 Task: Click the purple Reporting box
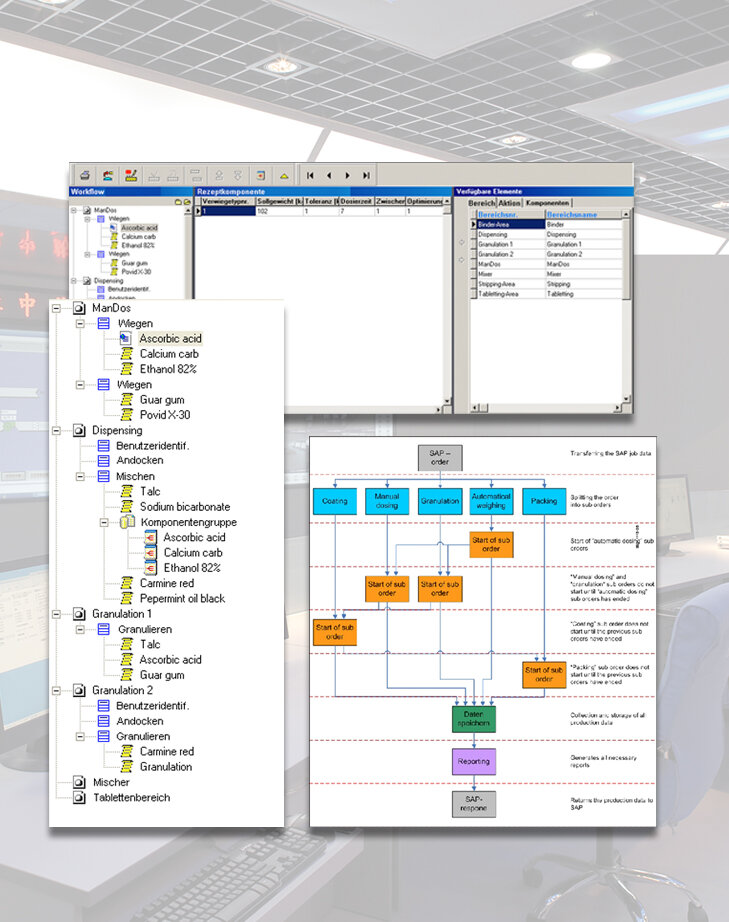coord(473,761)
